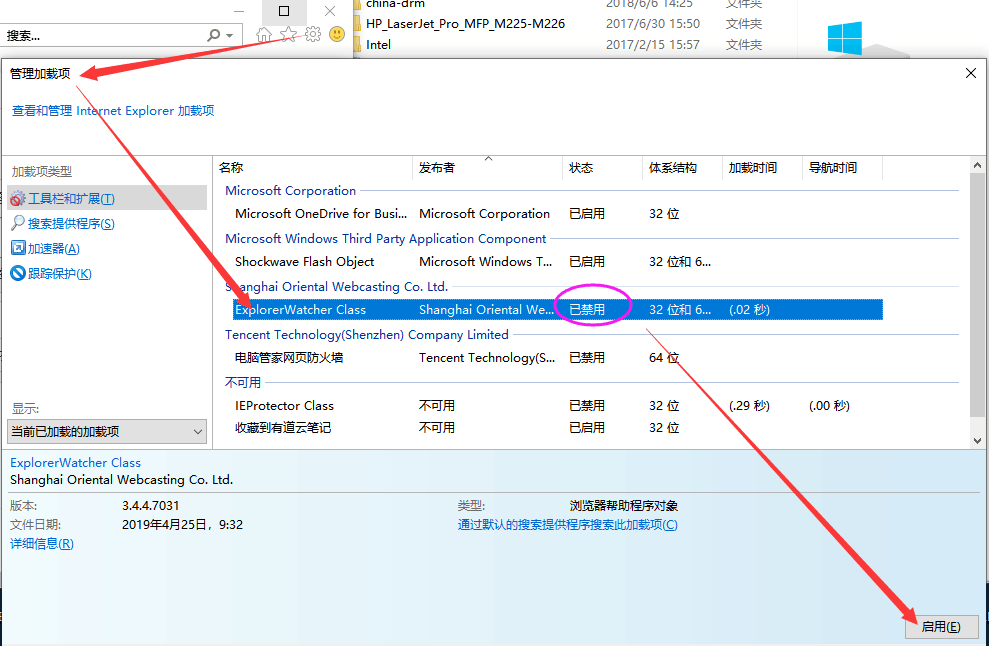Click the IE home icon
Image resolution: width=989 pixels, height=646 pixels.
[264, 35]
